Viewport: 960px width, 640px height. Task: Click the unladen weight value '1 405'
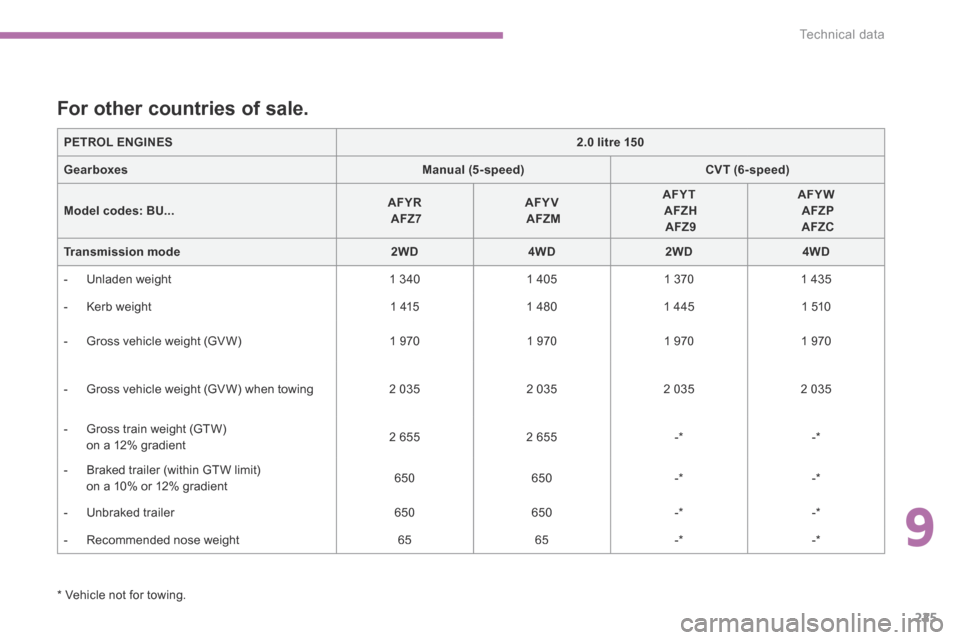(x=542, y=279)
